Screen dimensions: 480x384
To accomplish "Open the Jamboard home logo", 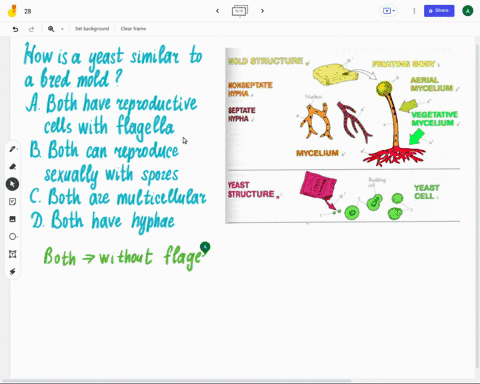I will point(12,11).
